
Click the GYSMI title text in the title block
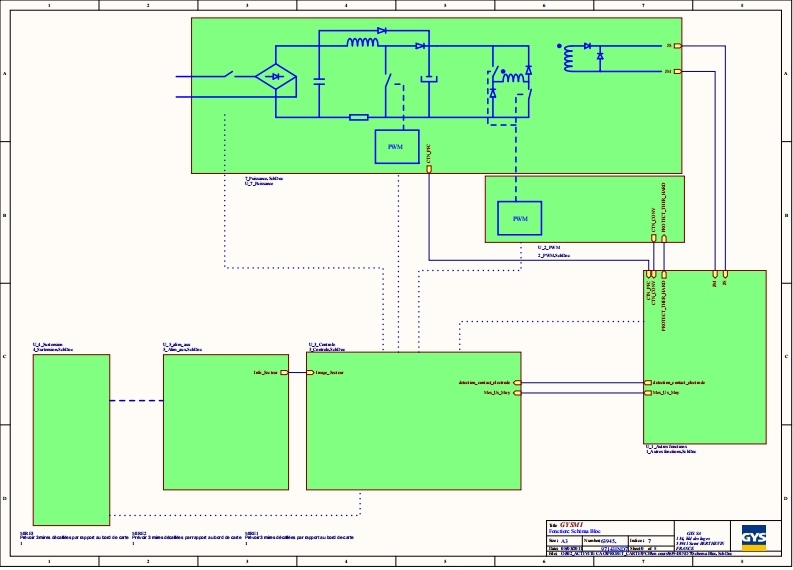click(x=570, y=524)
